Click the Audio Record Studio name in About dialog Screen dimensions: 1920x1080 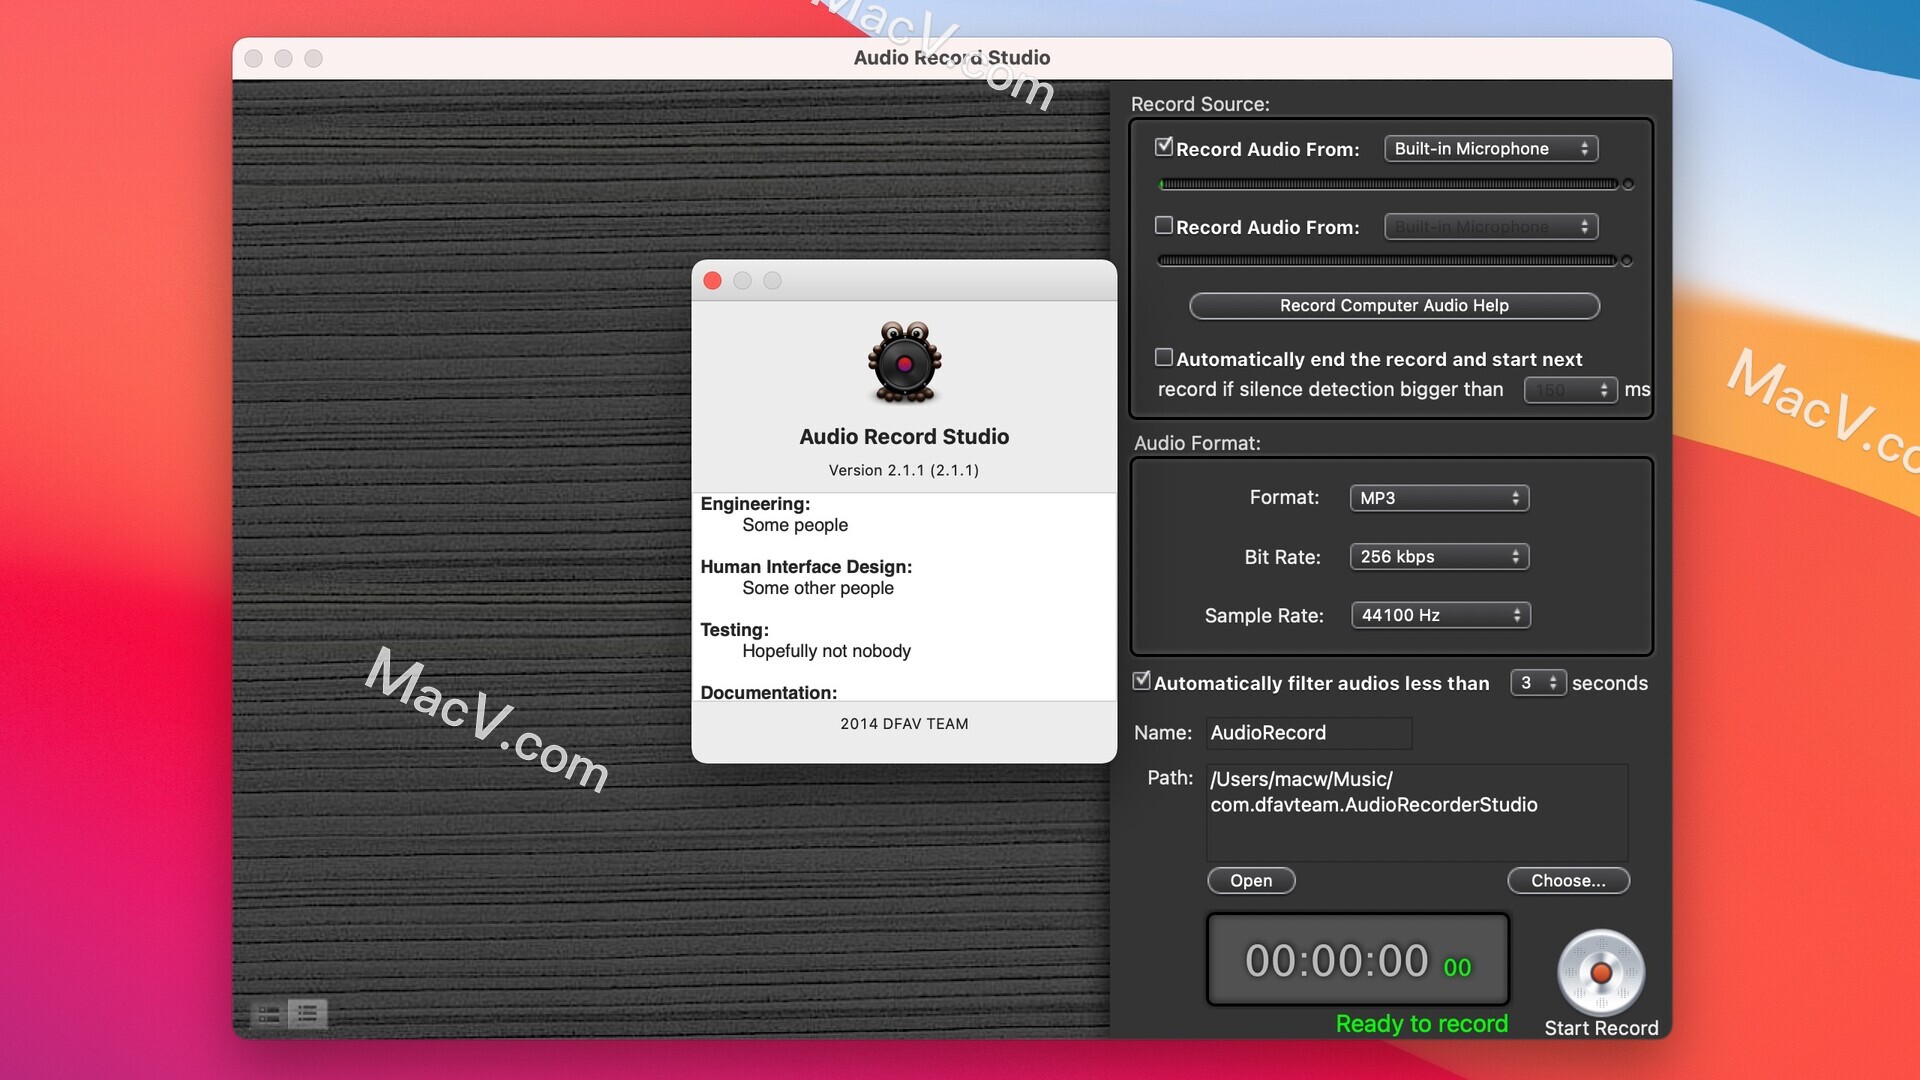(904, 437)
